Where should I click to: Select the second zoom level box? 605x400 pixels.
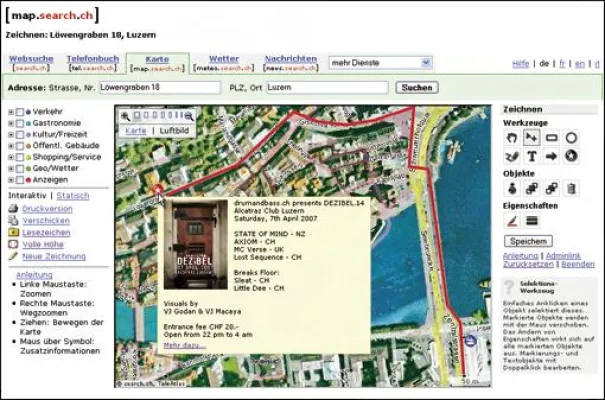click(x=146, y=115)
